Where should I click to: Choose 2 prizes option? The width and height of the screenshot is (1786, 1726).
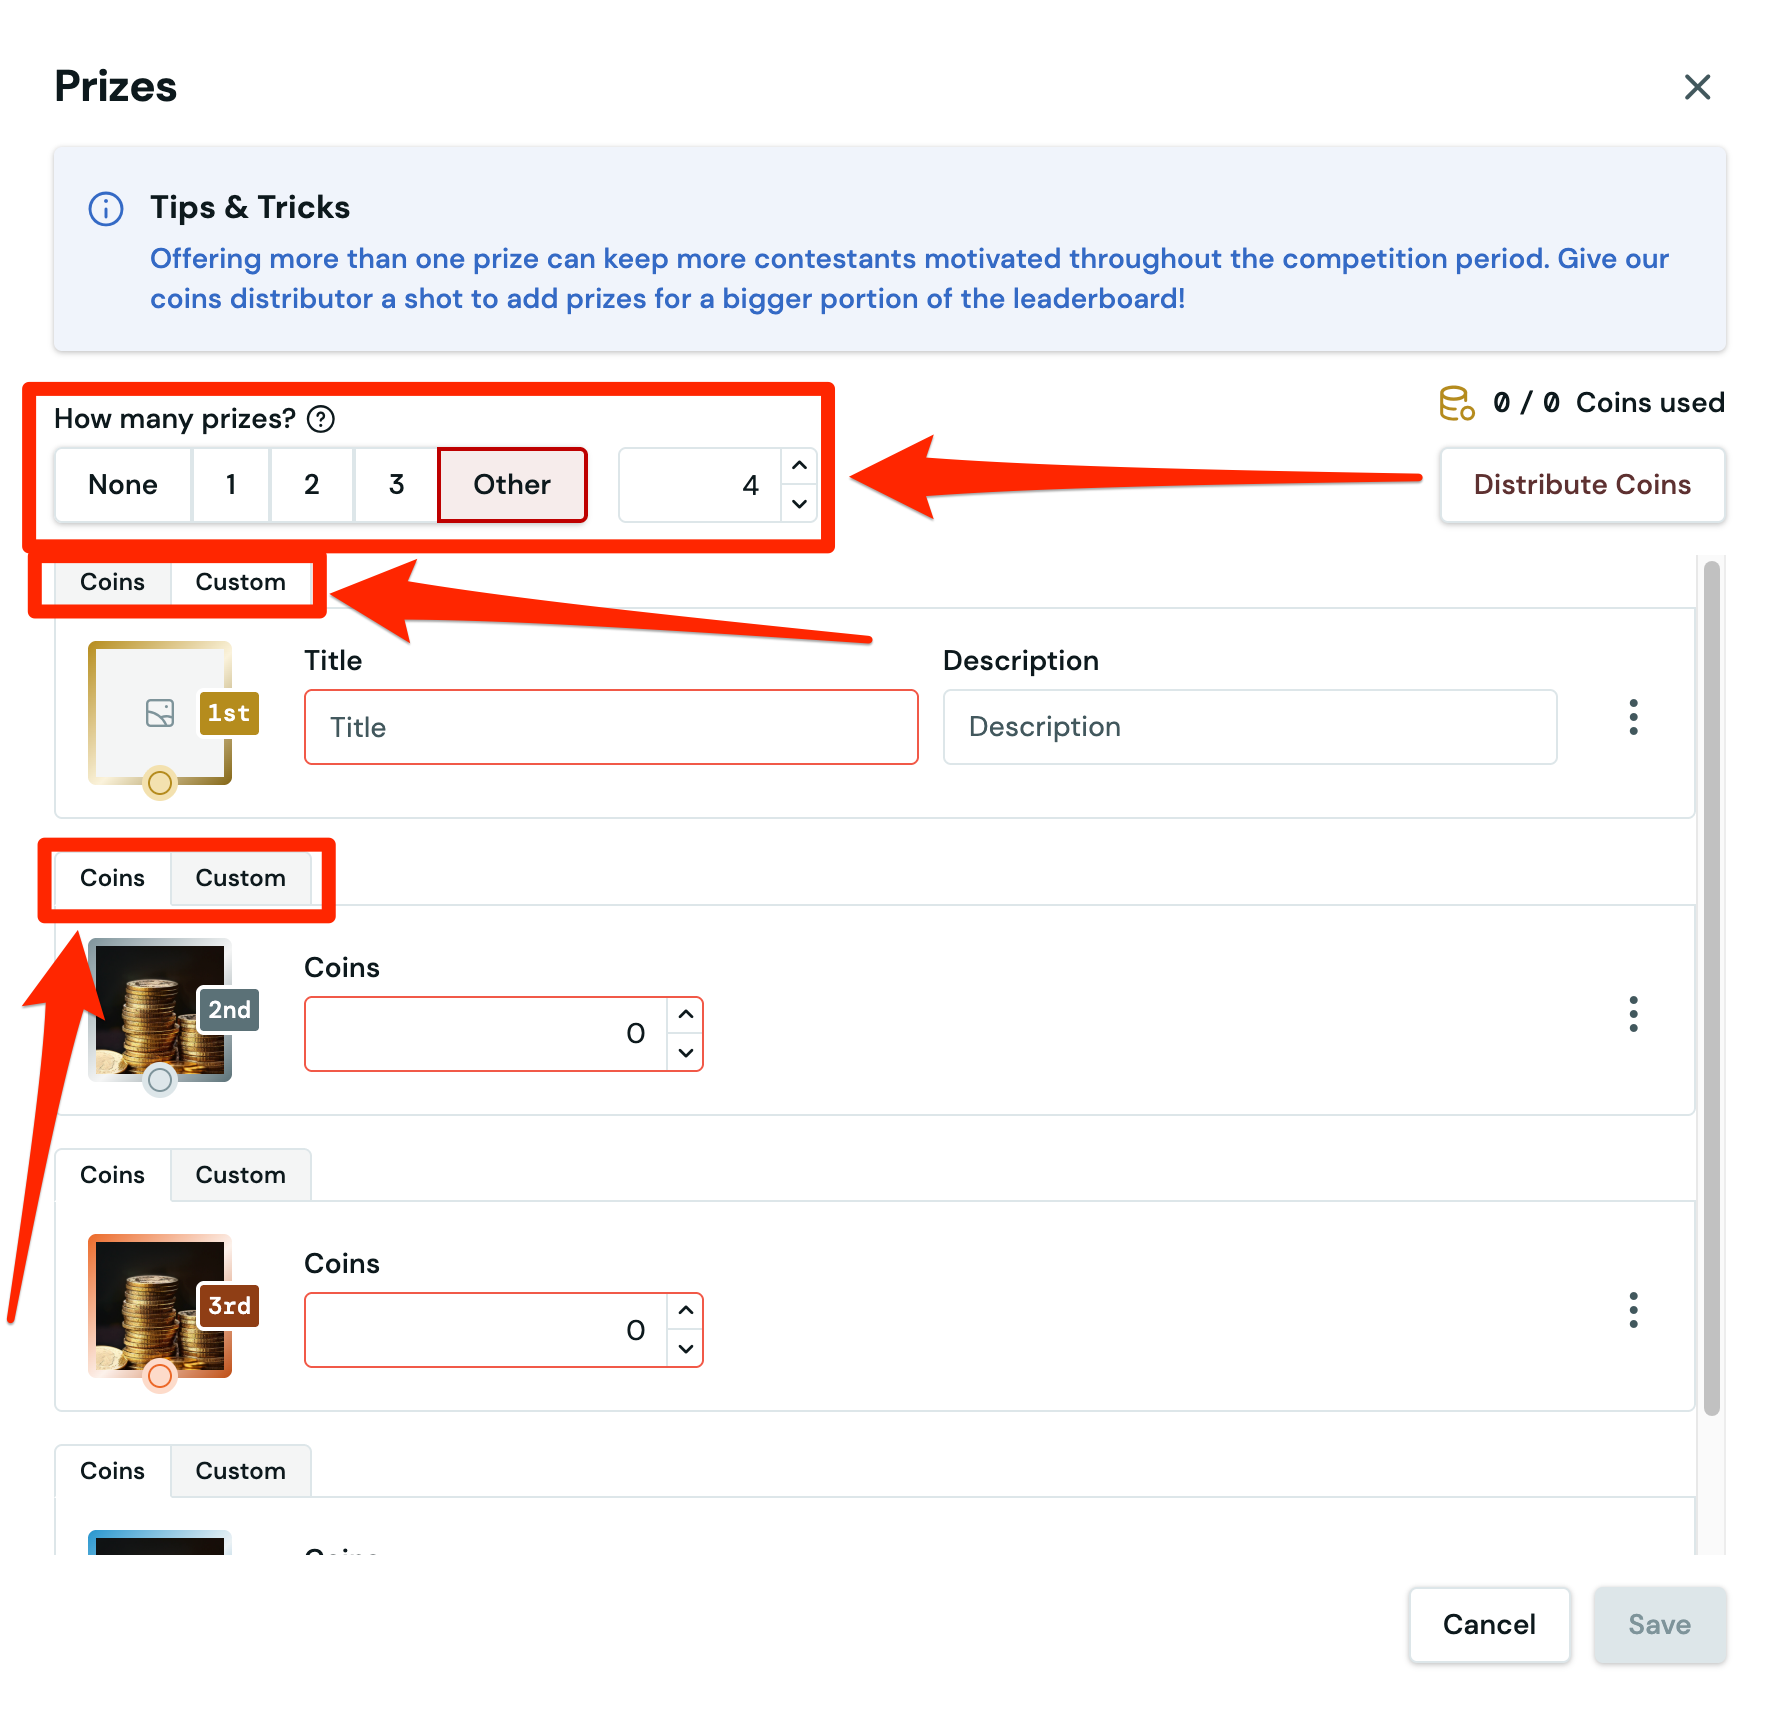(311, 485)
